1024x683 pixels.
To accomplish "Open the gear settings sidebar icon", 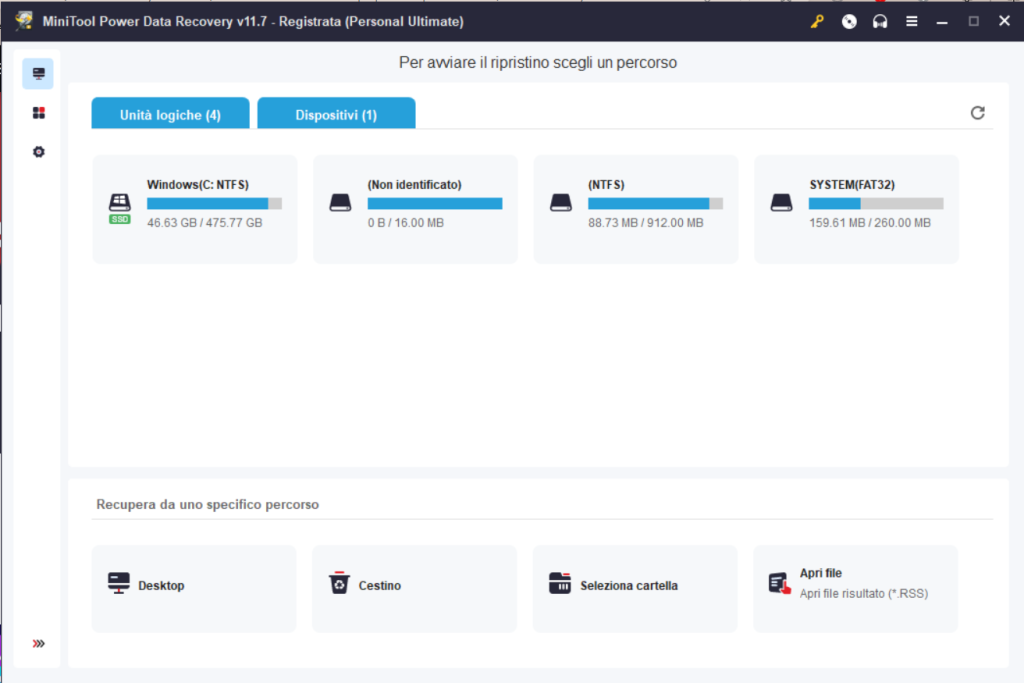I will pos(39,151).
